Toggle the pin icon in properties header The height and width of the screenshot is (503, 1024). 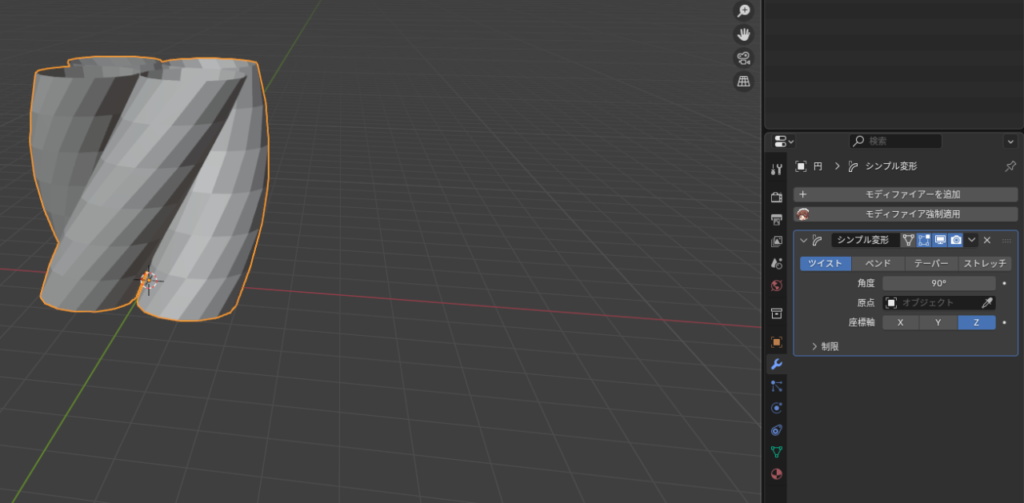coord(1009,166)
